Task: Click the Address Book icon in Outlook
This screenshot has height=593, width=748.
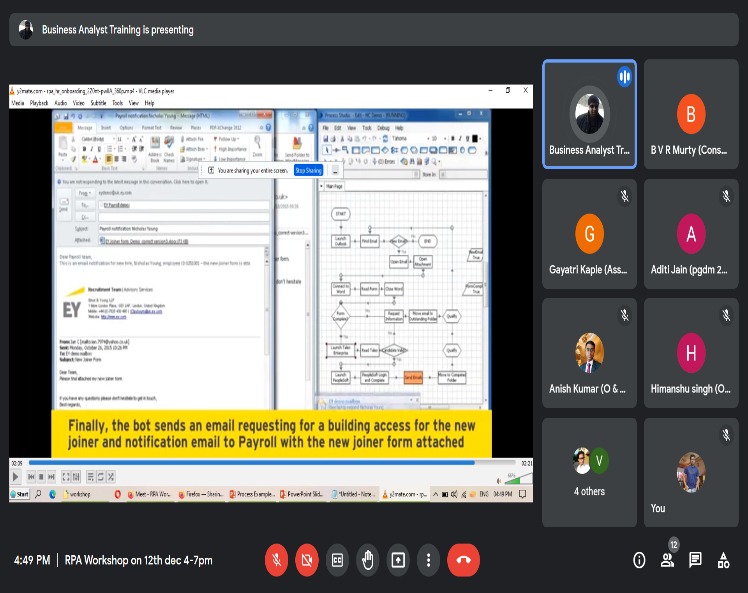Action: pyautogui.click(x=155, y=149)
